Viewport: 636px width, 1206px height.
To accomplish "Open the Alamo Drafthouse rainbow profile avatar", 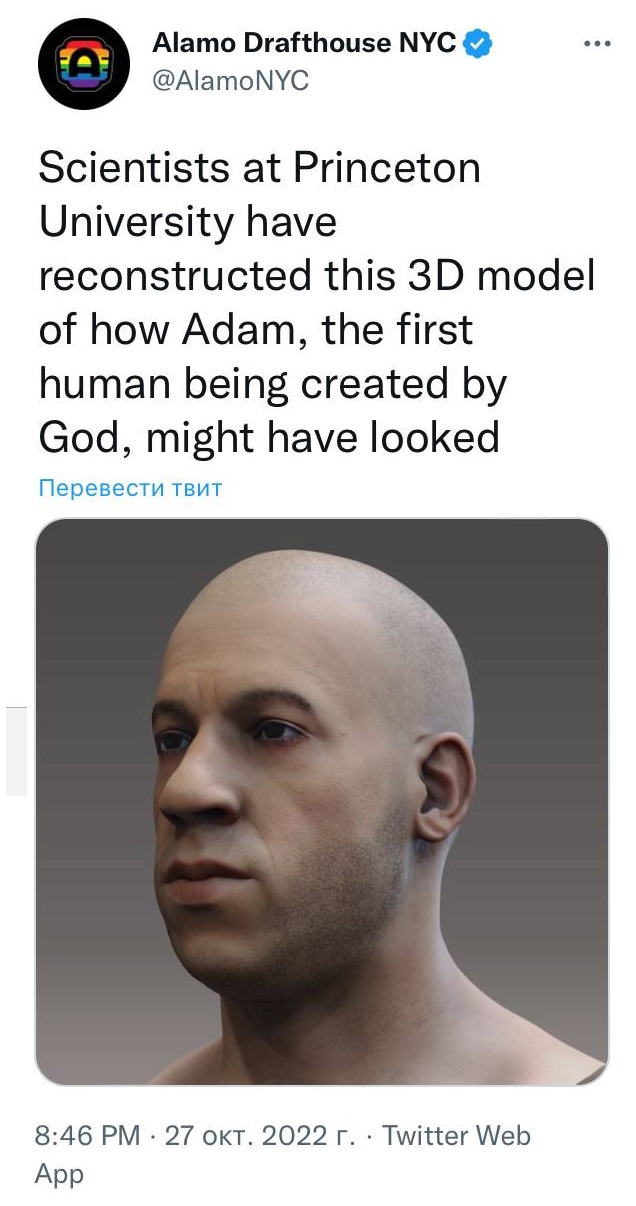I will [84, 64].
